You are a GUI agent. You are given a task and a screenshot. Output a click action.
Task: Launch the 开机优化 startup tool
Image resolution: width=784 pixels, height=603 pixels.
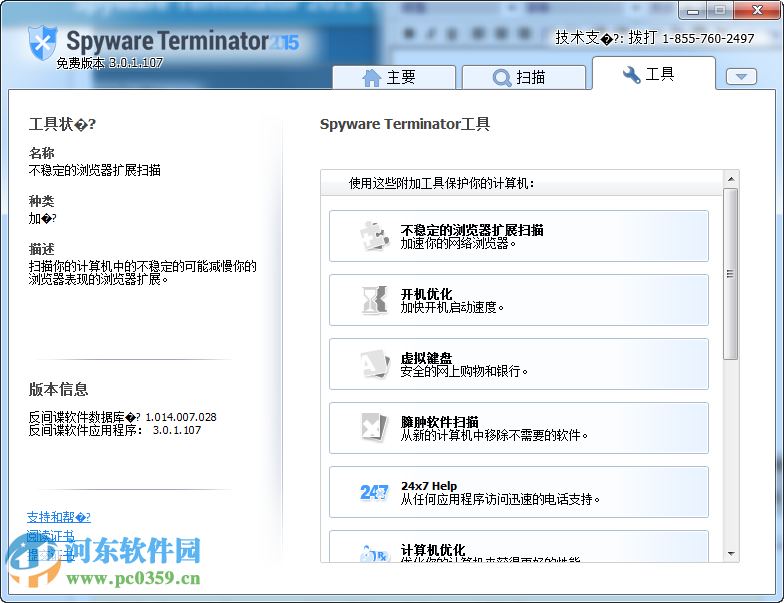[x=518, y=300]
